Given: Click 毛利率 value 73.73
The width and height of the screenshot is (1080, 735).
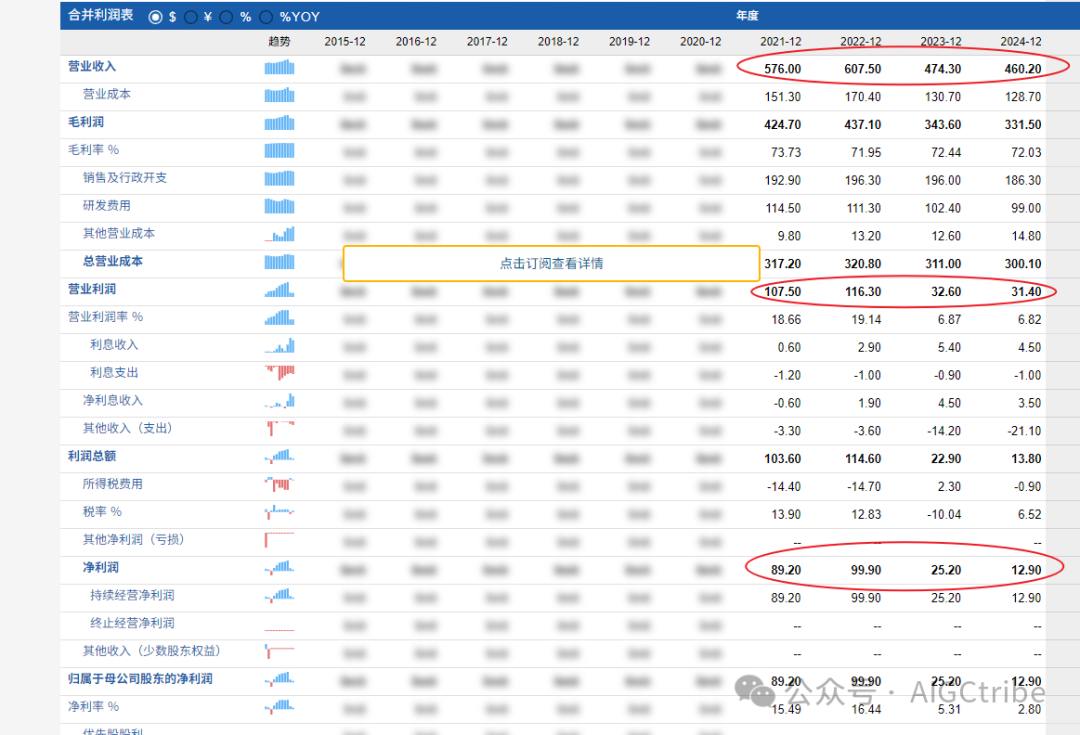Looking at the screenshot, I should (x=786, y=152).
